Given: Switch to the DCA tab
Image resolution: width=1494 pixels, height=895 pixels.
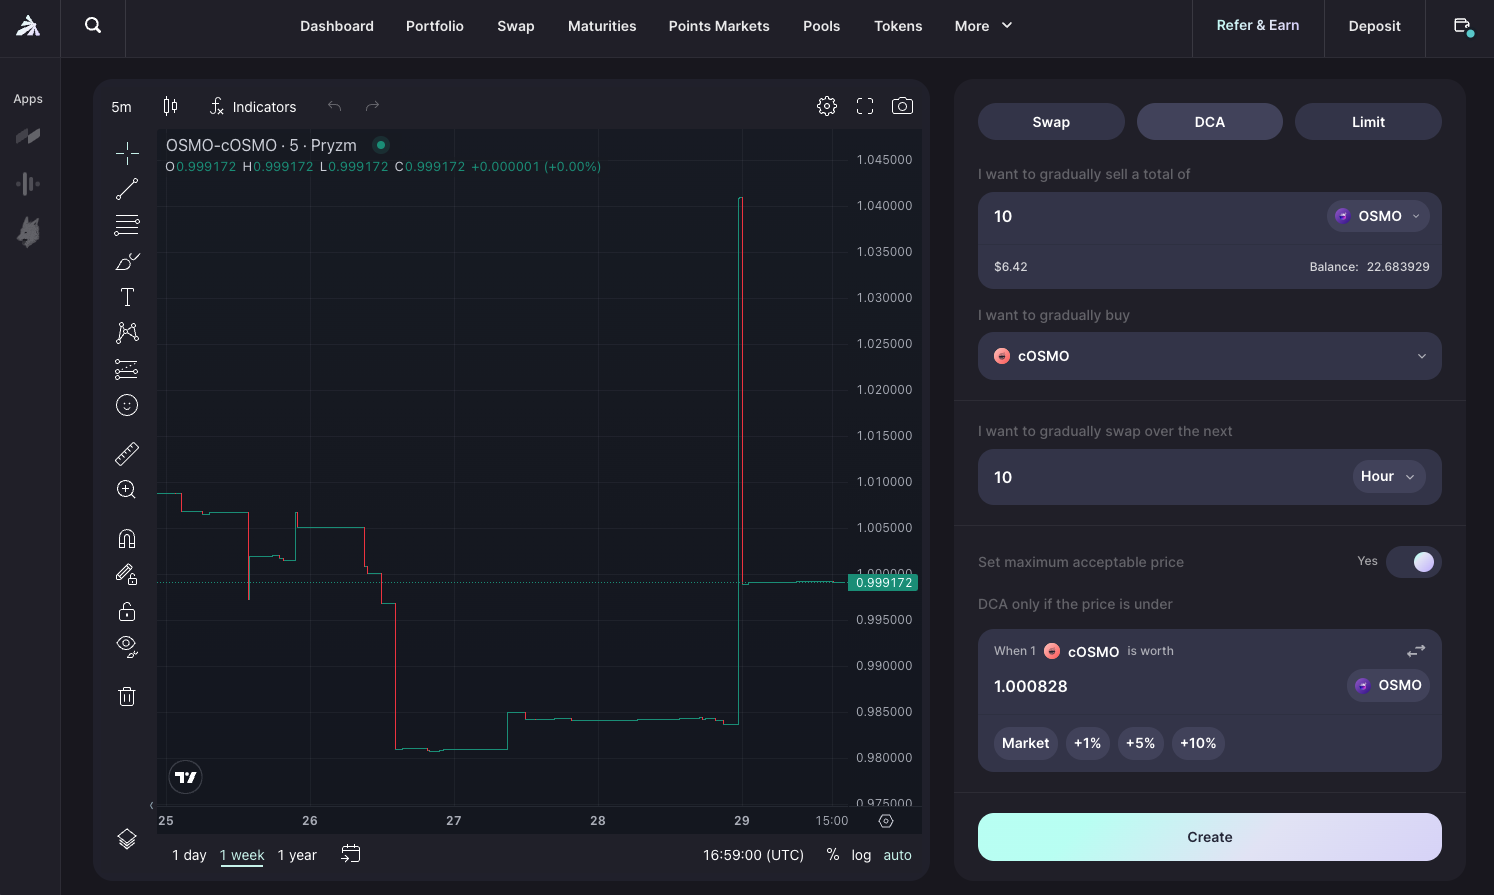Looking at the screenshot, I should 1210,122.
